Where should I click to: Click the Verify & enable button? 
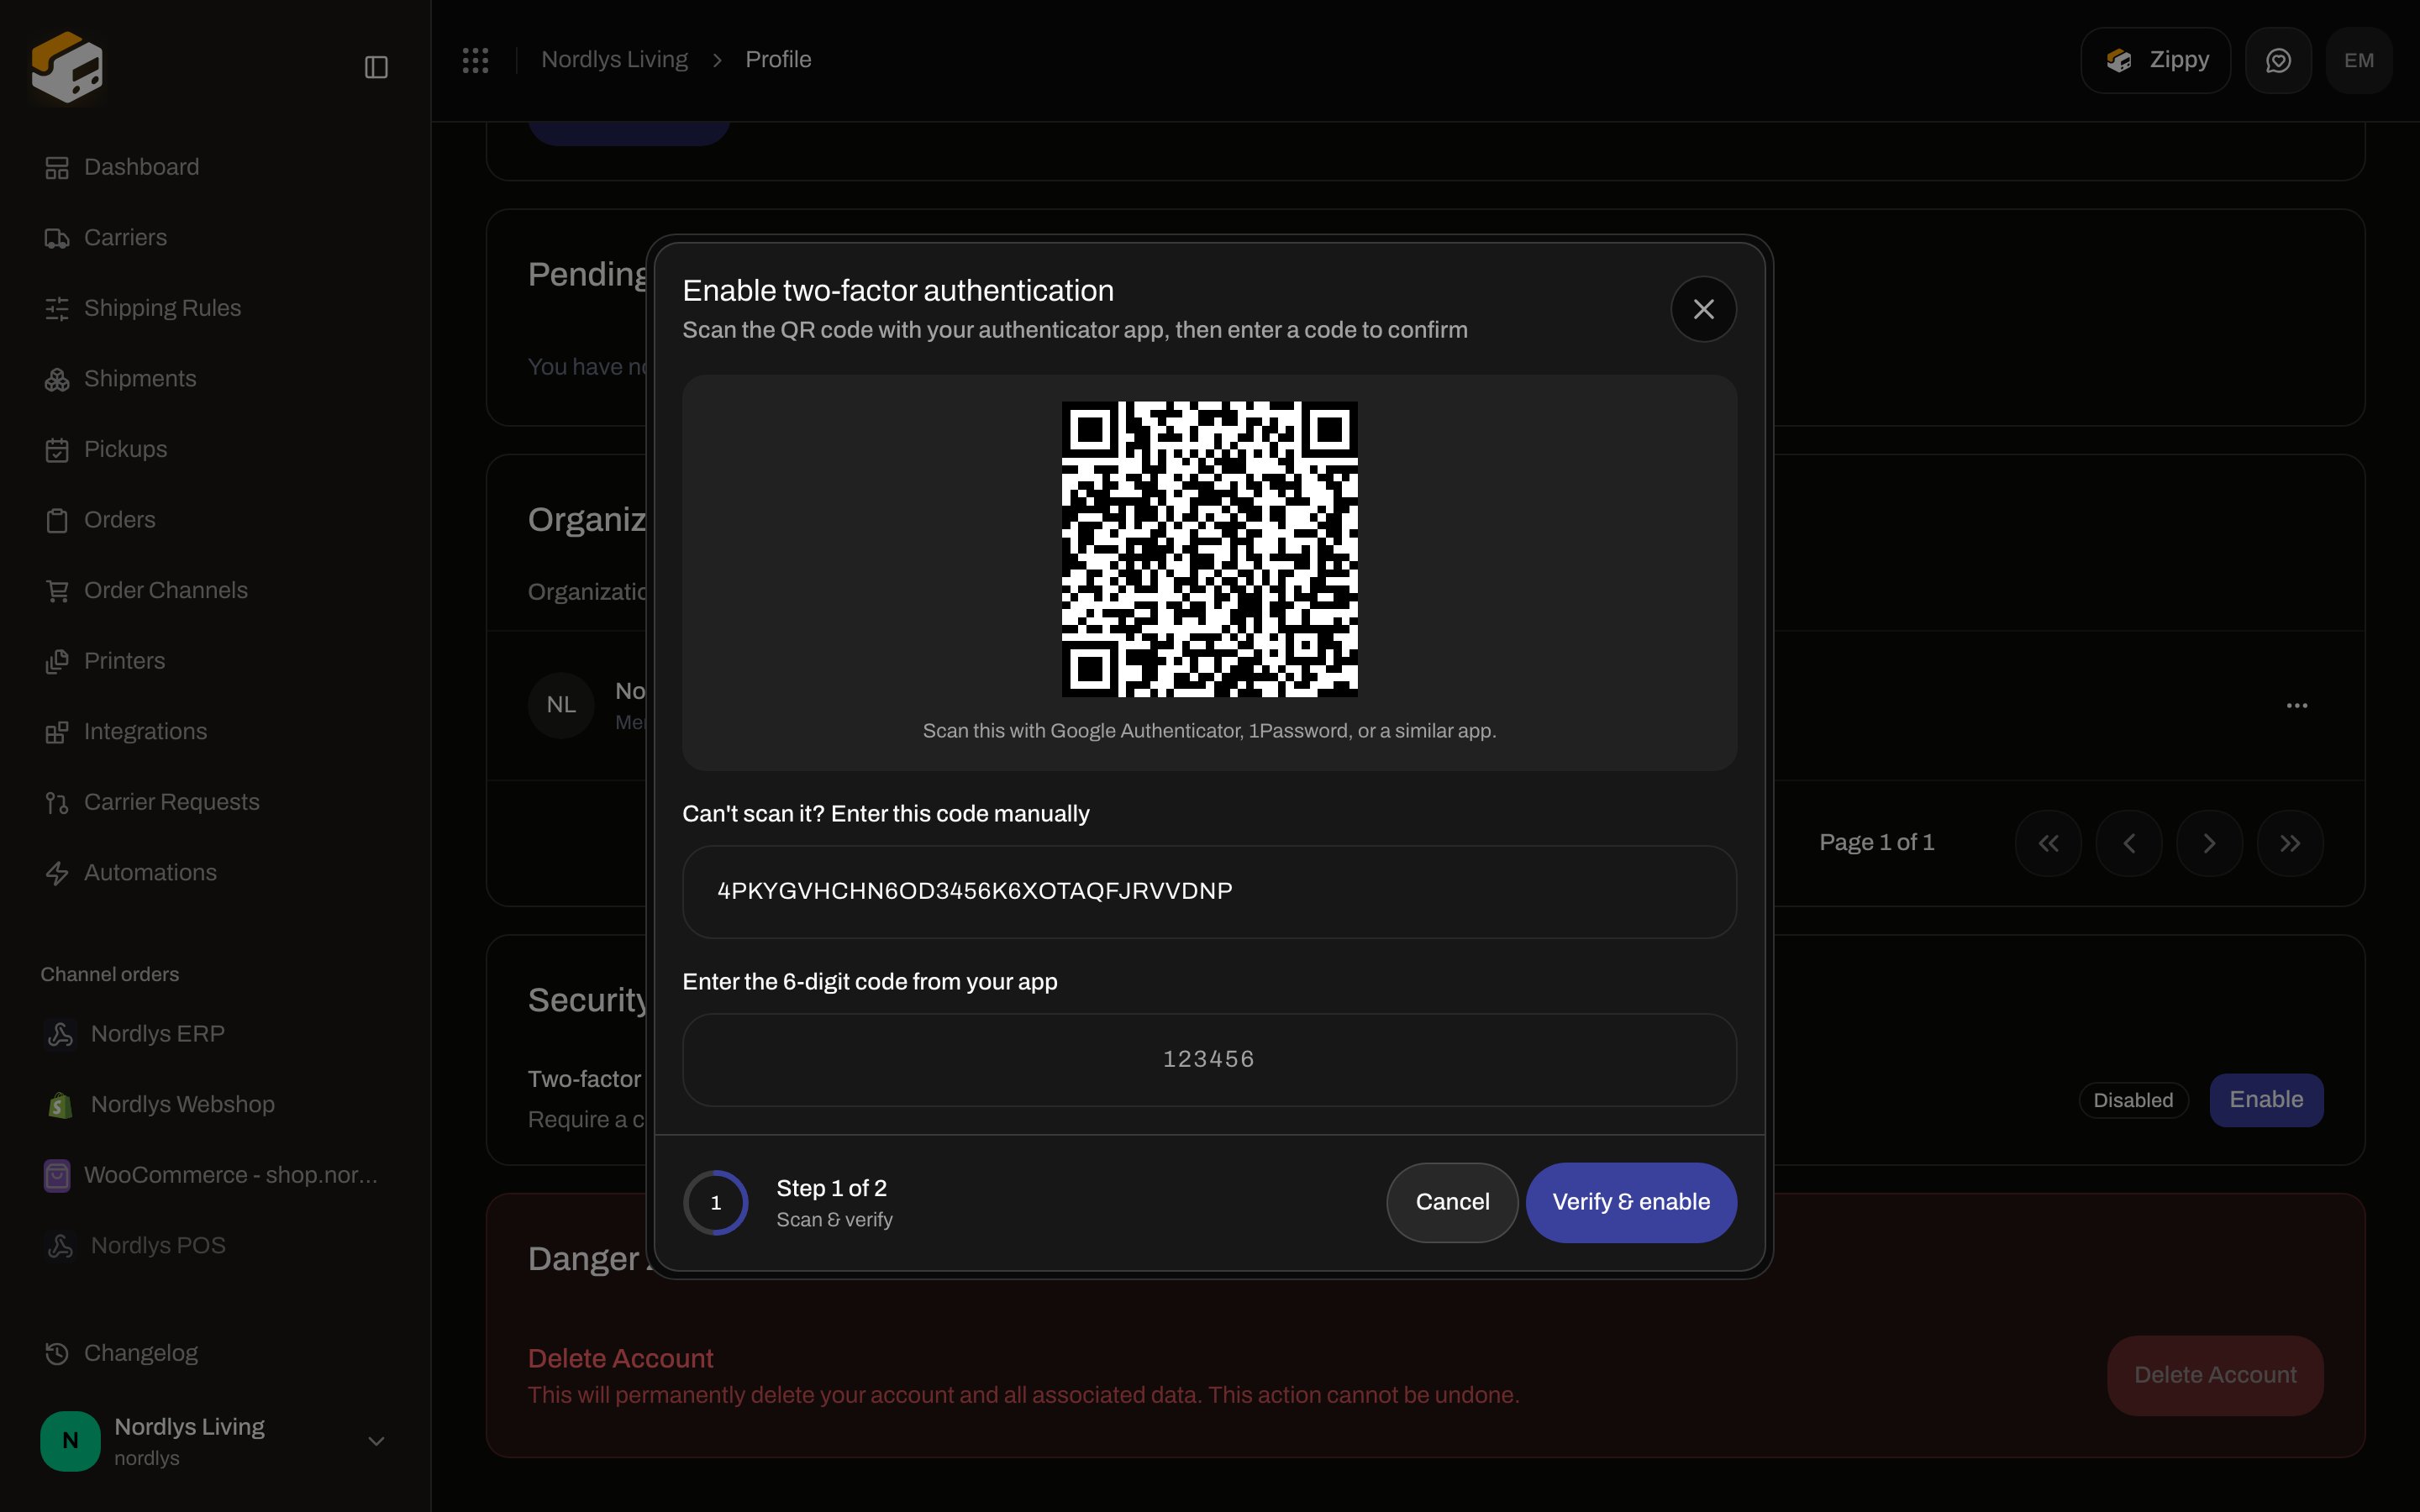coord(1631,1202)
